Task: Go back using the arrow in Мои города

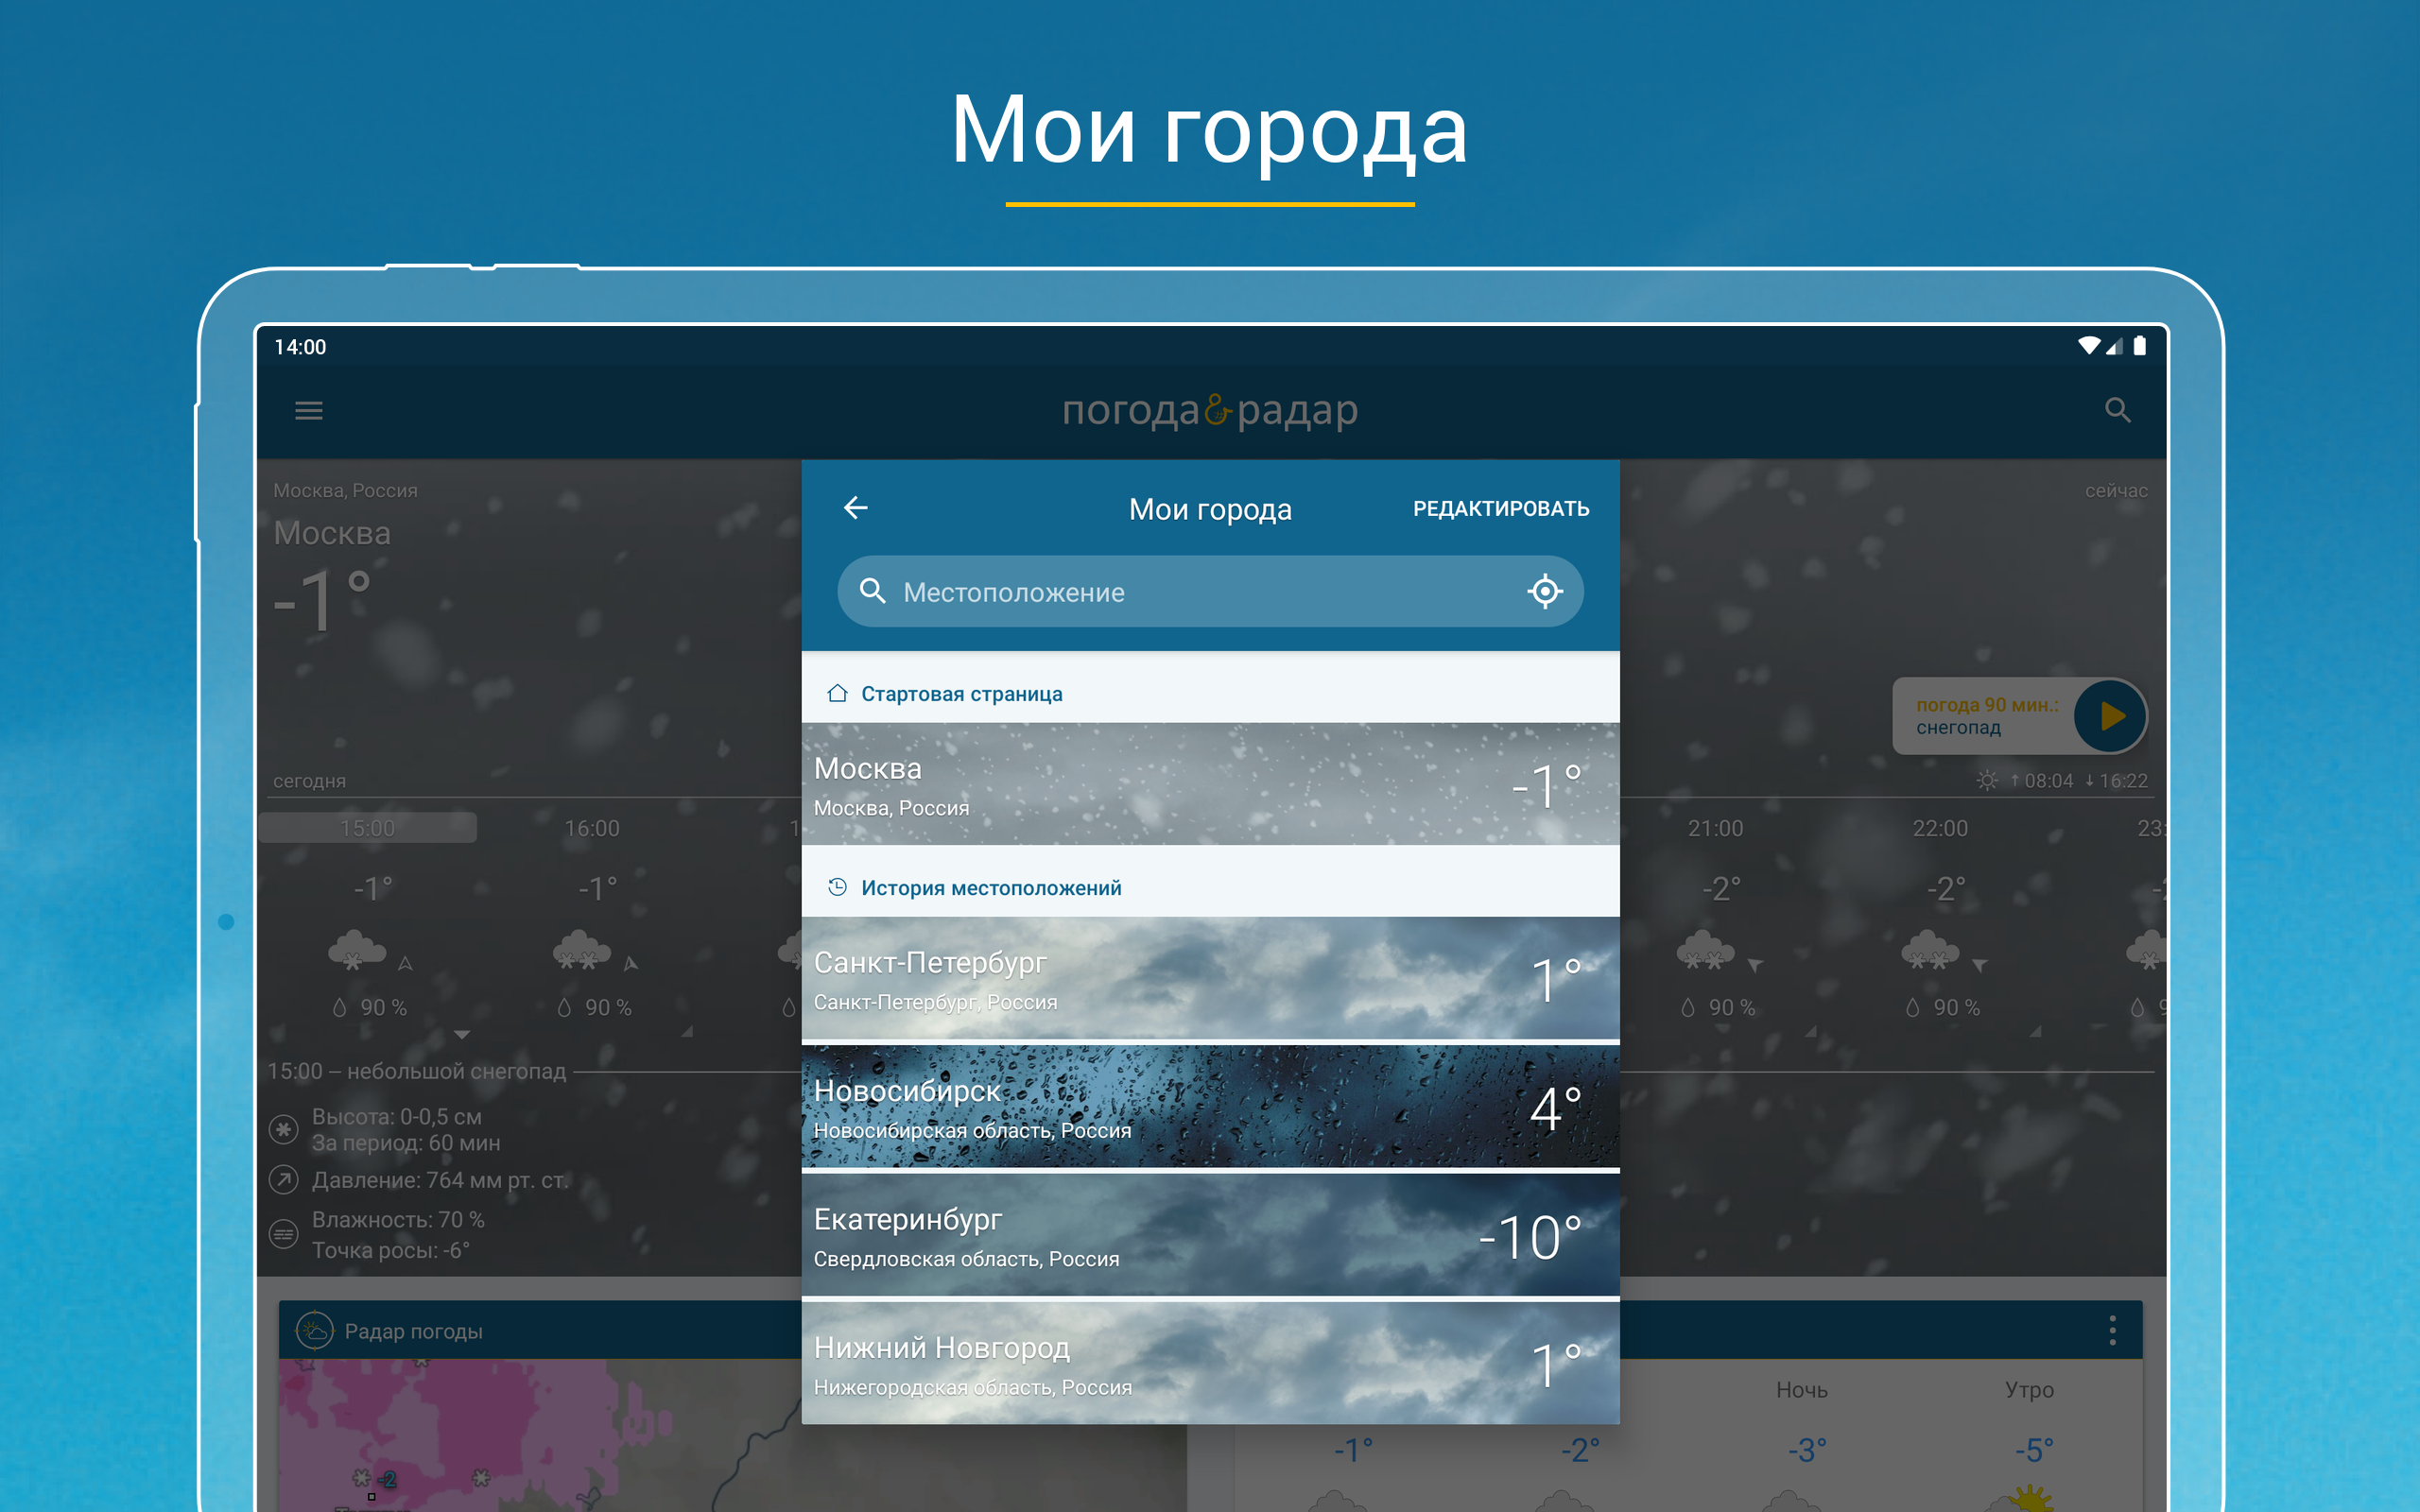Action: pos(855,508)
